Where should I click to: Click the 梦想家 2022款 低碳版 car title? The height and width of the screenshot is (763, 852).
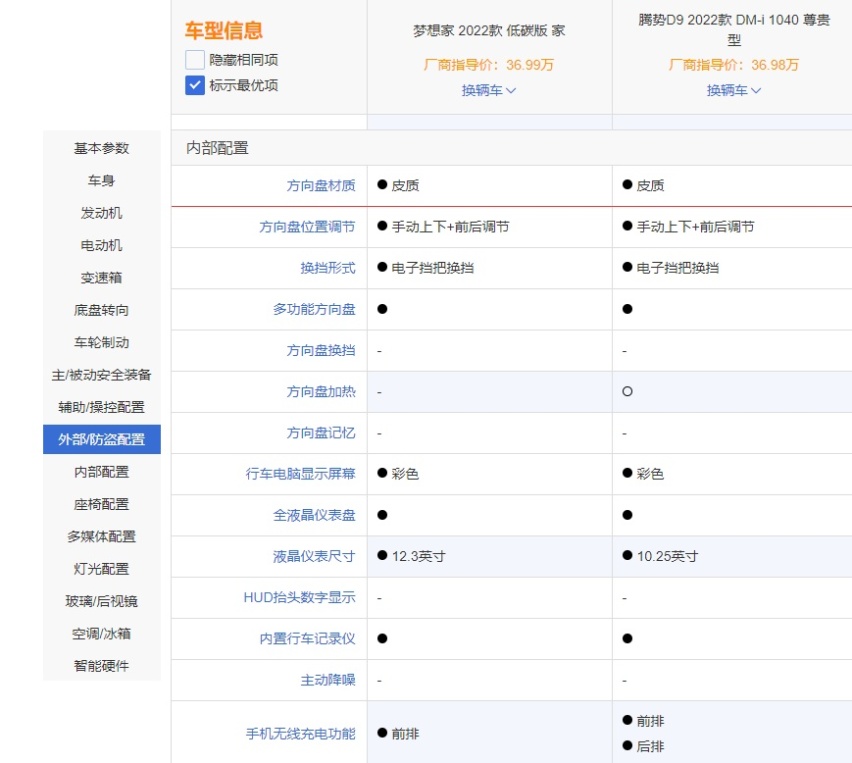488,31
